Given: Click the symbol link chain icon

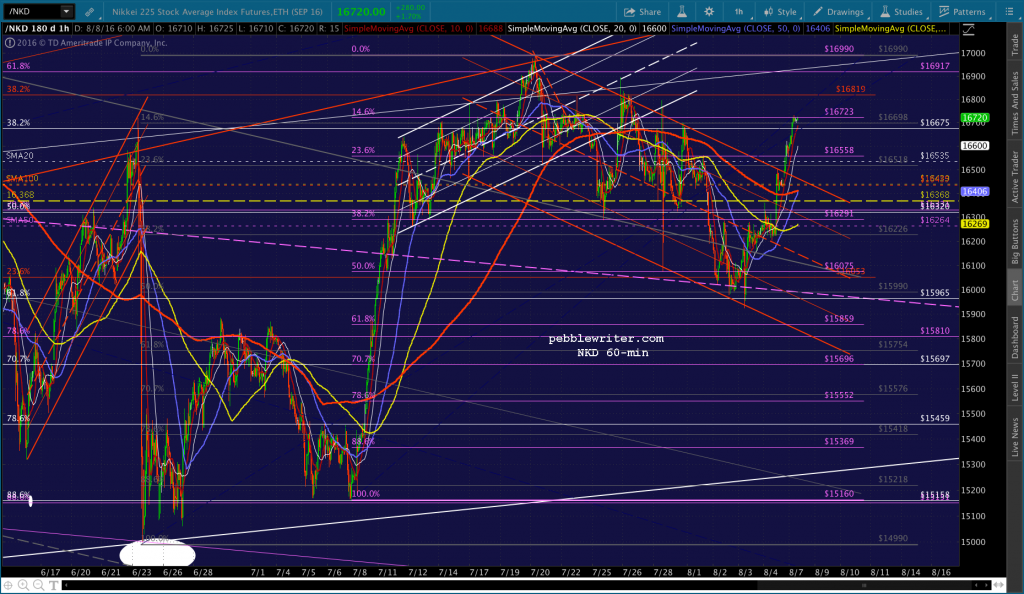Looking at the screenshot, I should coord(89,12).
